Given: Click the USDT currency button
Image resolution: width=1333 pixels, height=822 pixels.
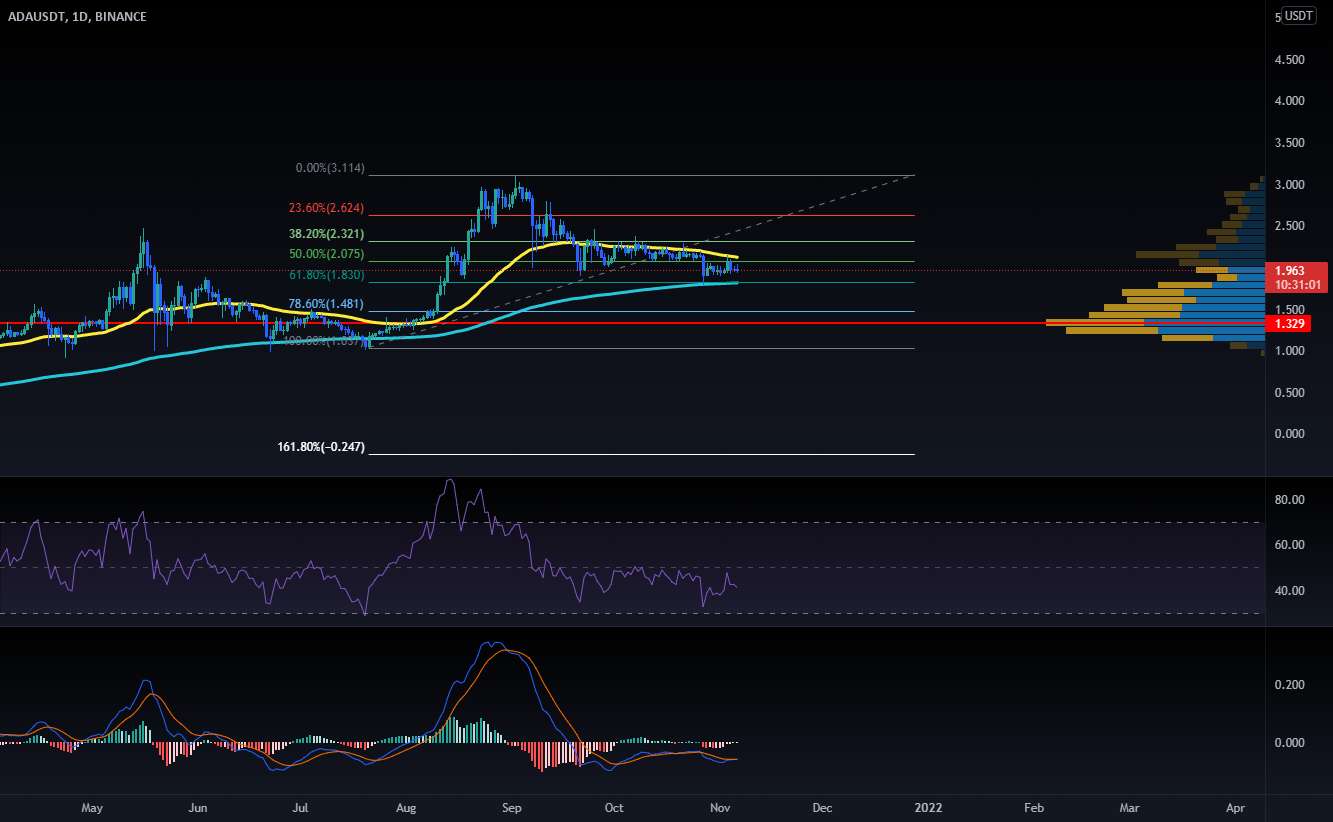Looking at the screenshot, I should coord(1300,15).
